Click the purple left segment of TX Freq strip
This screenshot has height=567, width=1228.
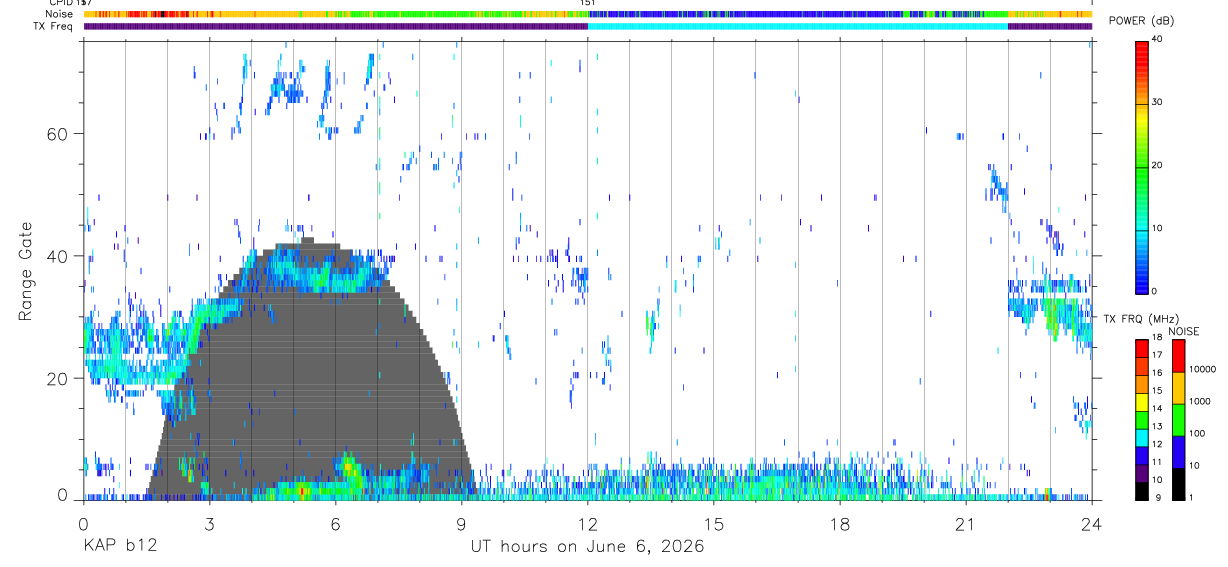pos(335,26)
